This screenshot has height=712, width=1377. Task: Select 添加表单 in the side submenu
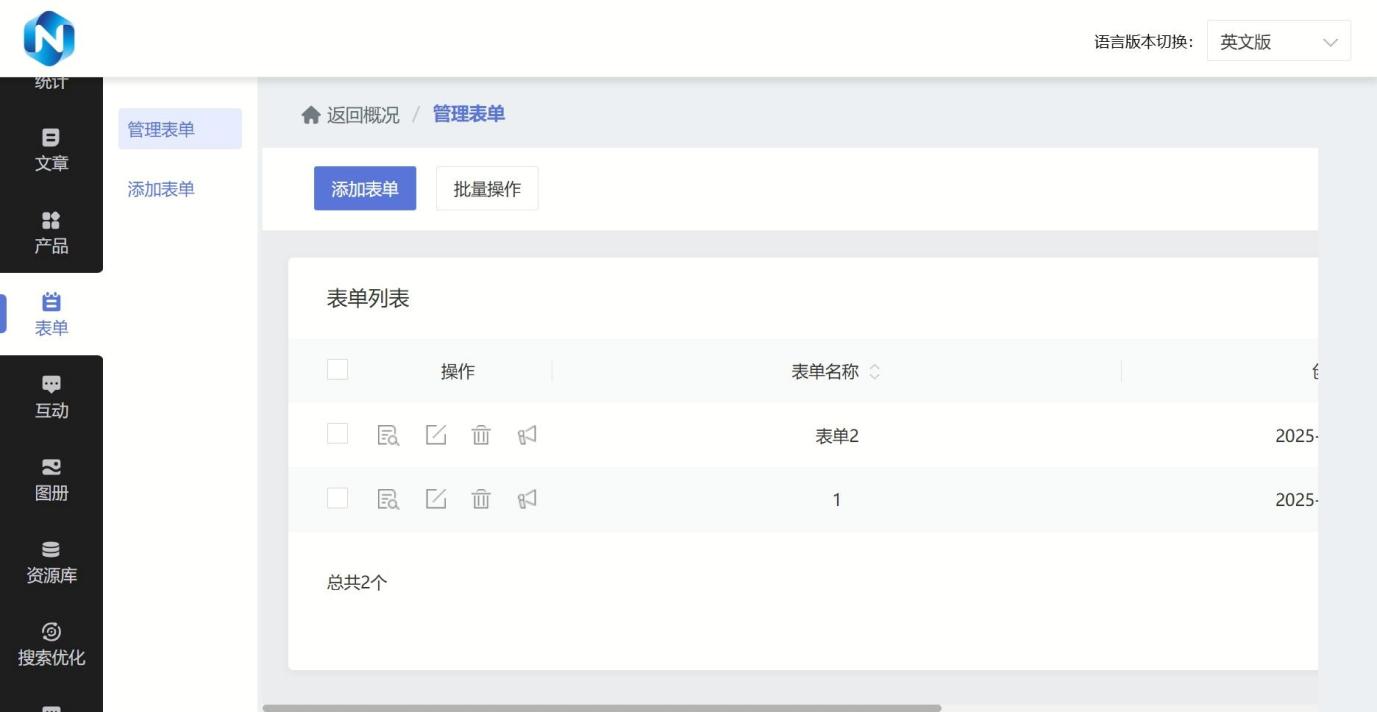pos(161,189)
